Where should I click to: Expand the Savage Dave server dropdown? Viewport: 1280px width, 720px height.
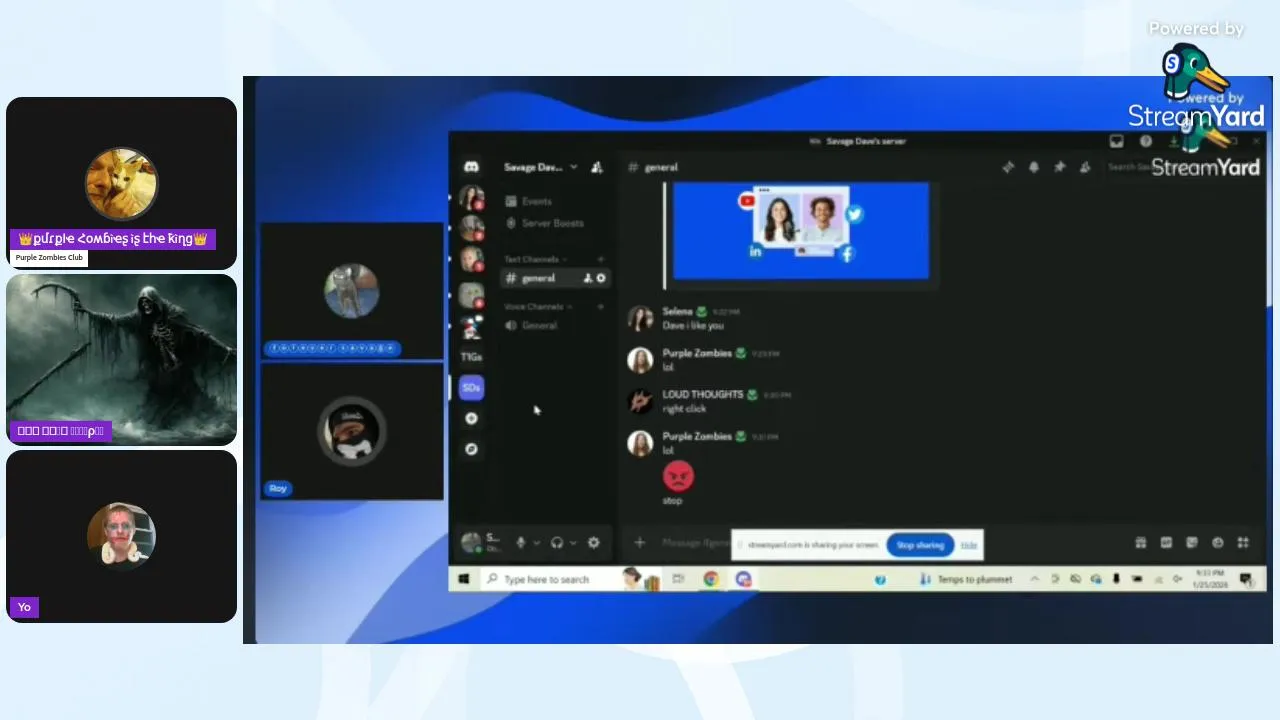coord(573,167)
